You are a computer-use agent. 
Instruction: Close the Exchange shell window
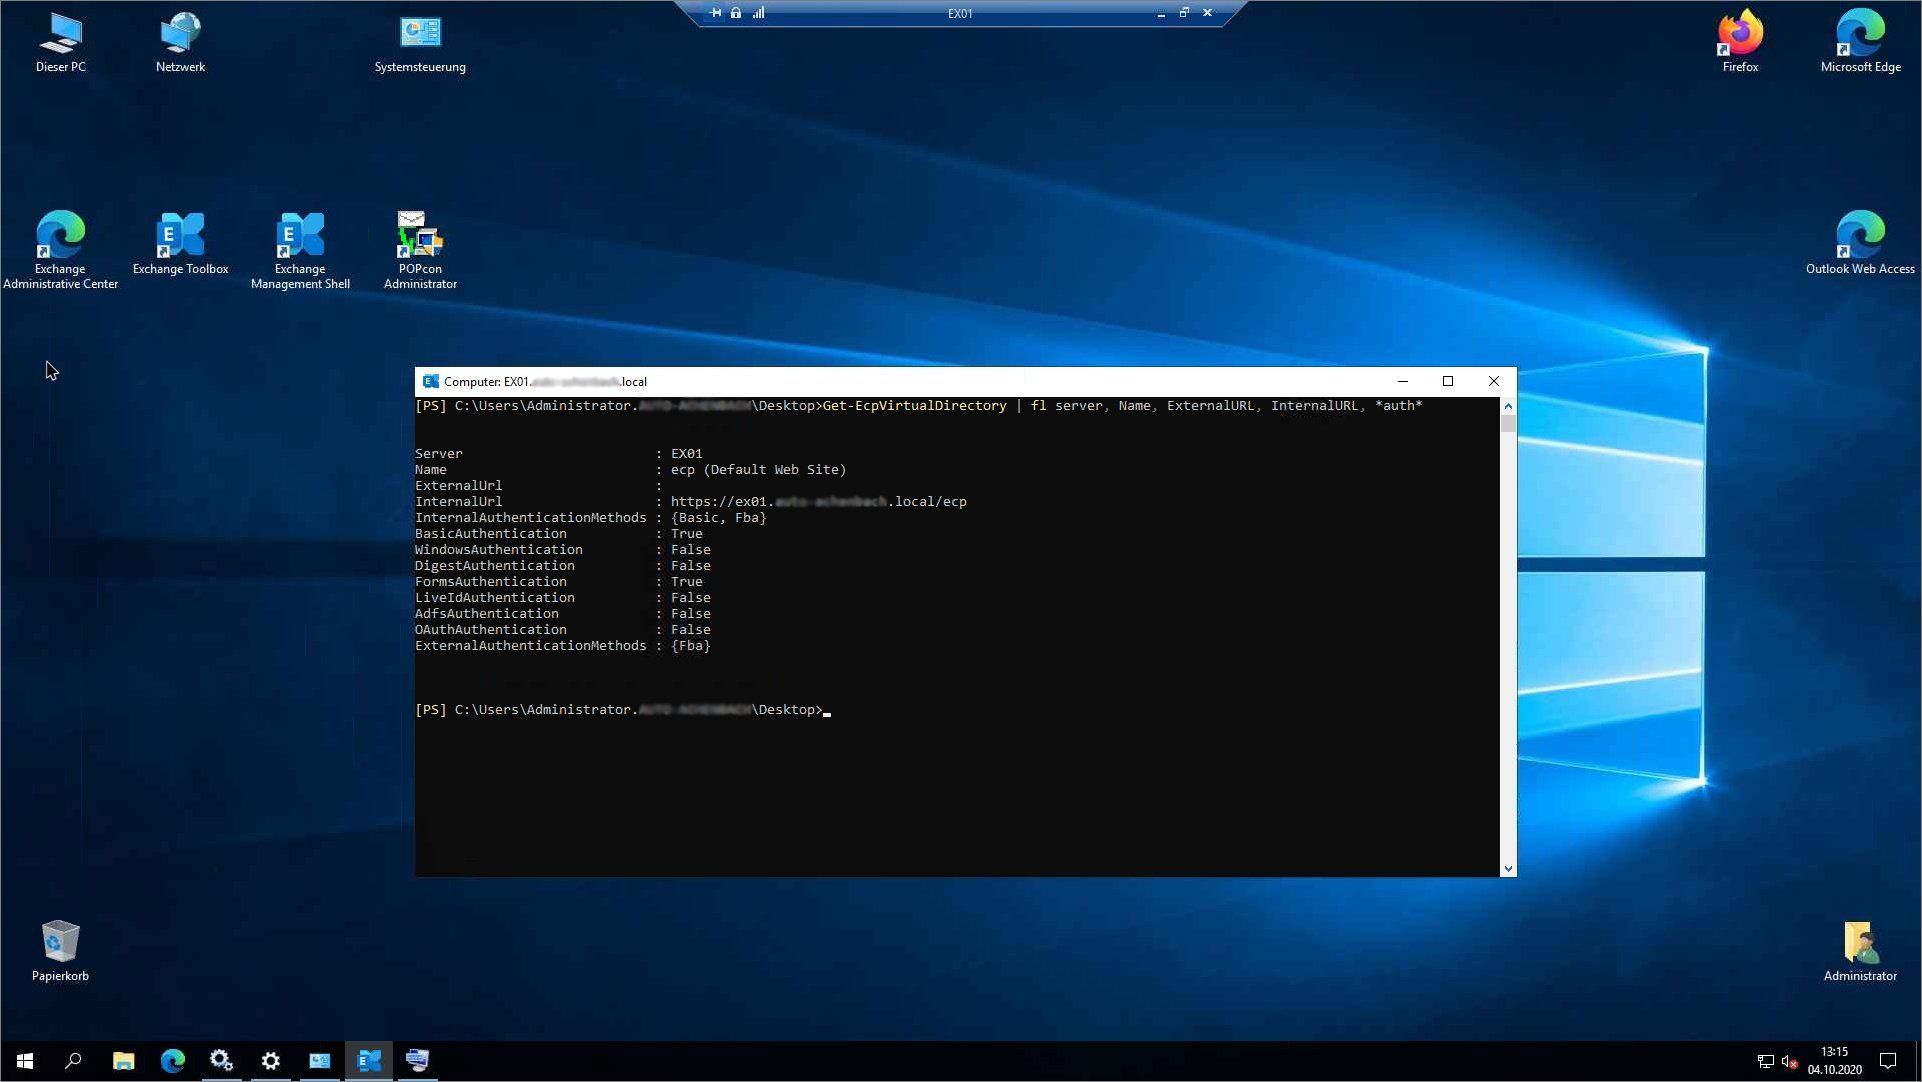coord(1493,381)
